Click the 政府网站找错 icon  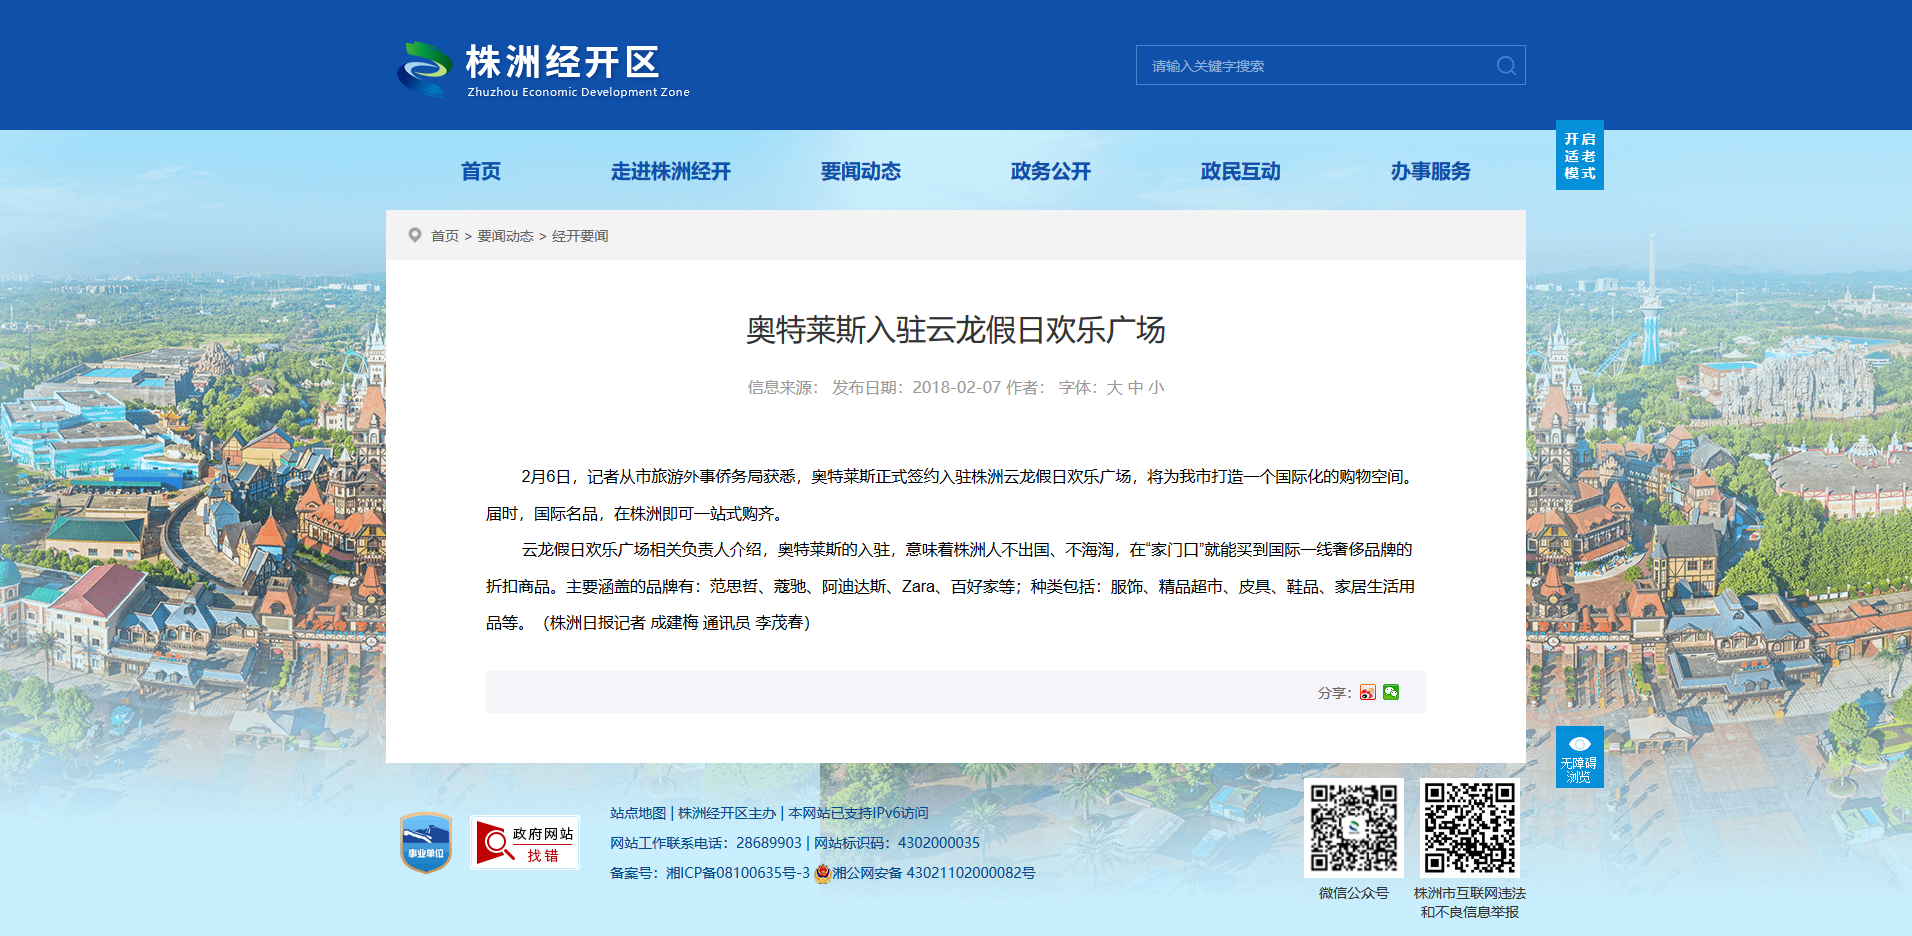coord(525,842)
